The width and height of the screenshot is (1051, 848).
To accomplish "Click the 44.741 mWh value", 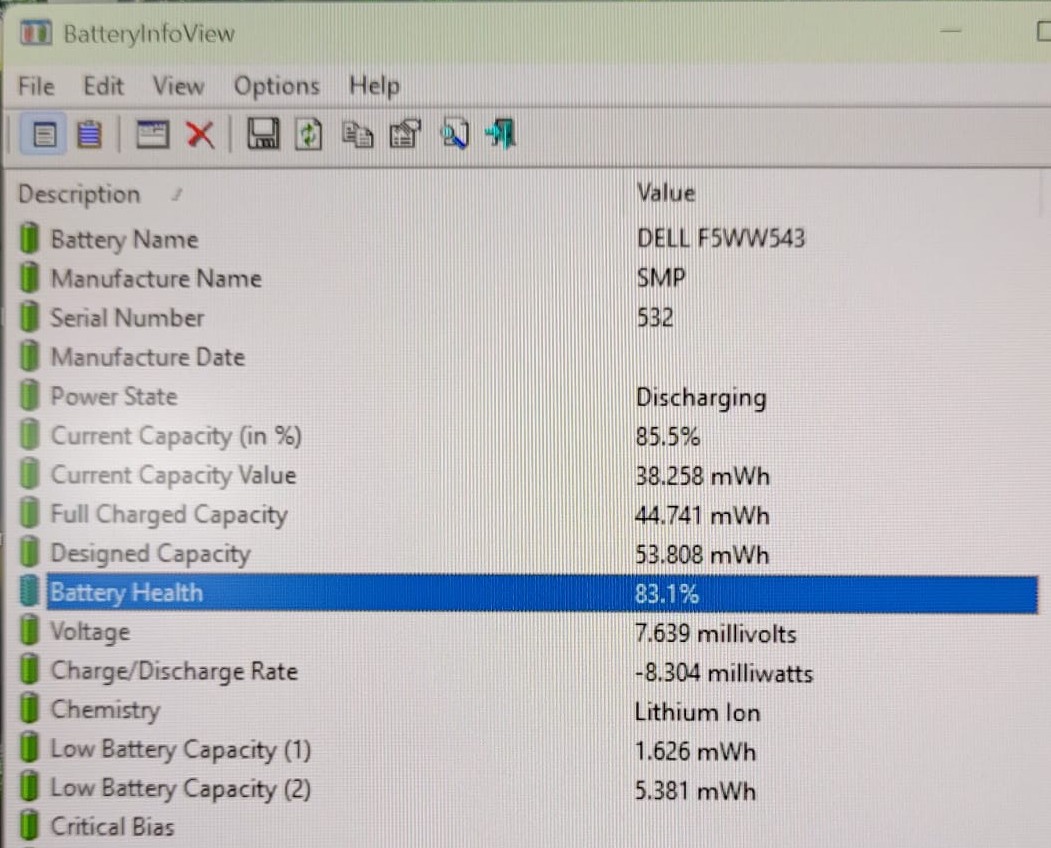I will click(x=702, y=515).
